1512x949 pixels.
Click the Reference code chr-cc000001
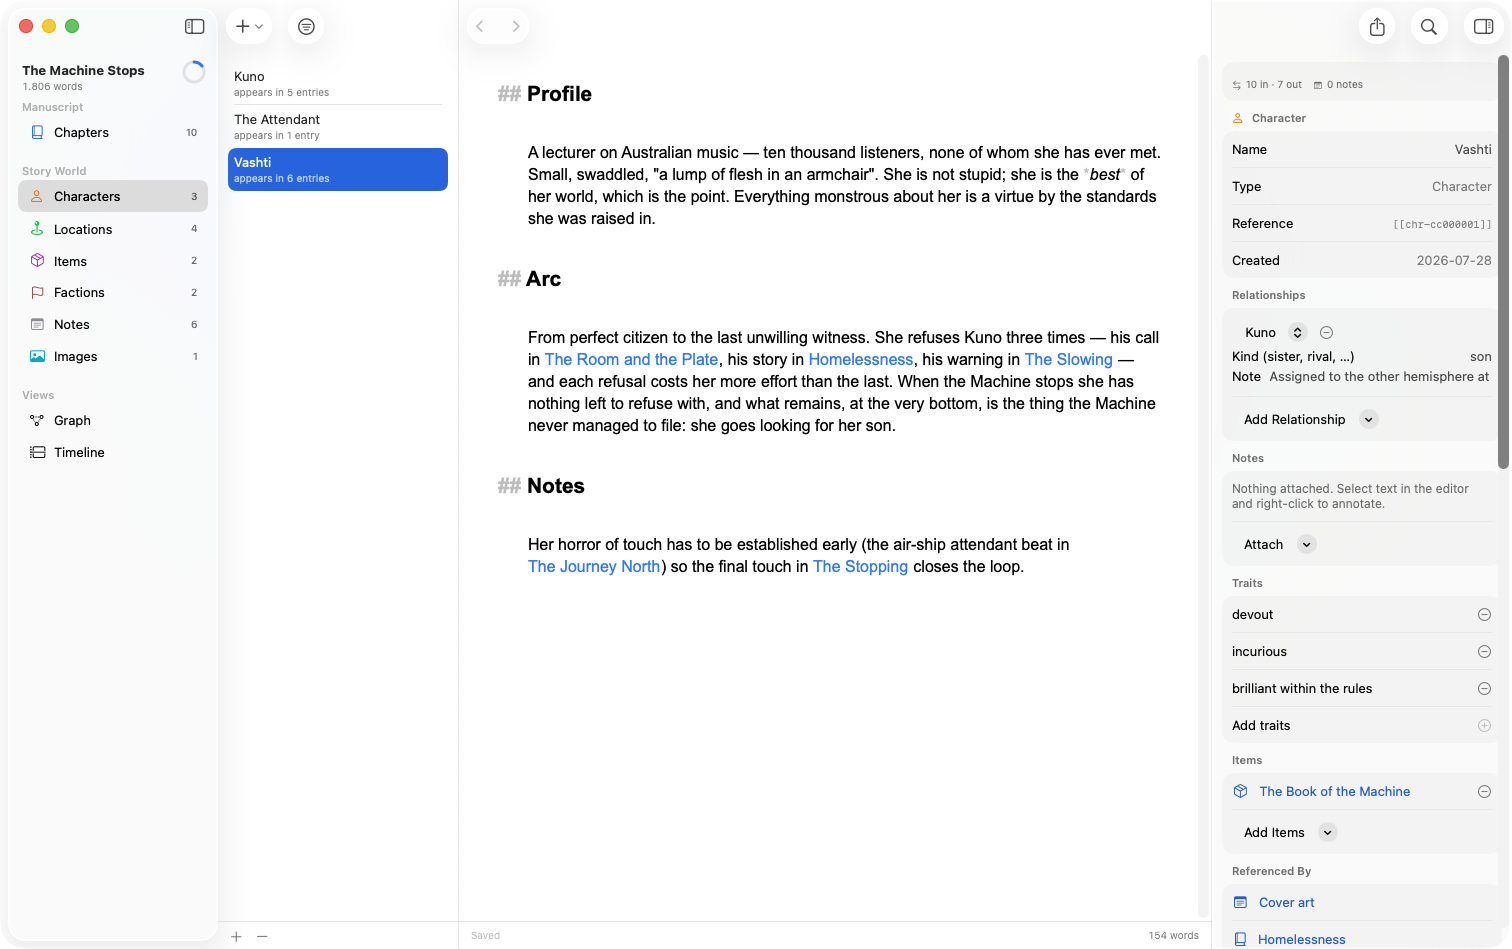click(x=1442, y=224)
